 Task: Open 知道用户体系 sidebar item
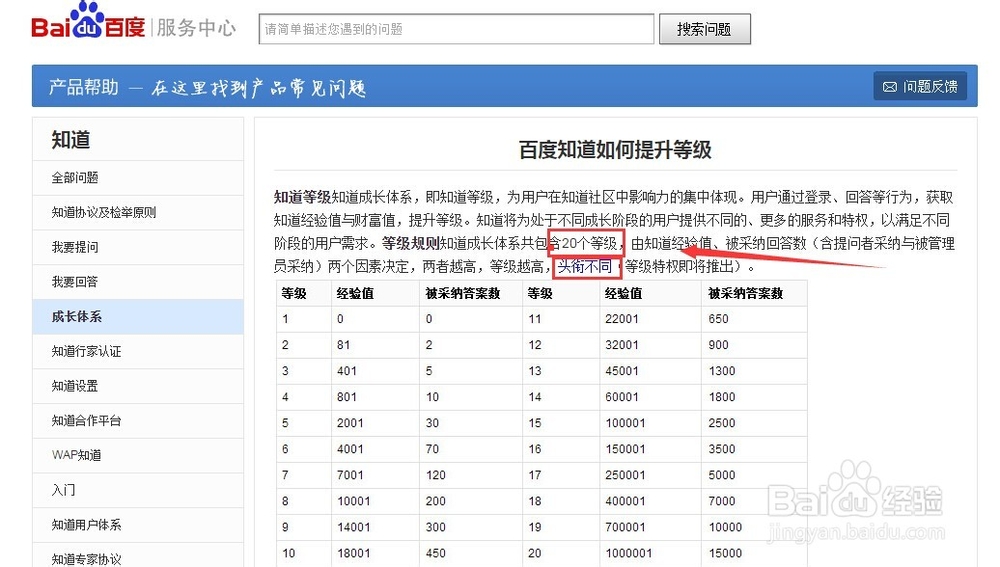pos(138,525)
